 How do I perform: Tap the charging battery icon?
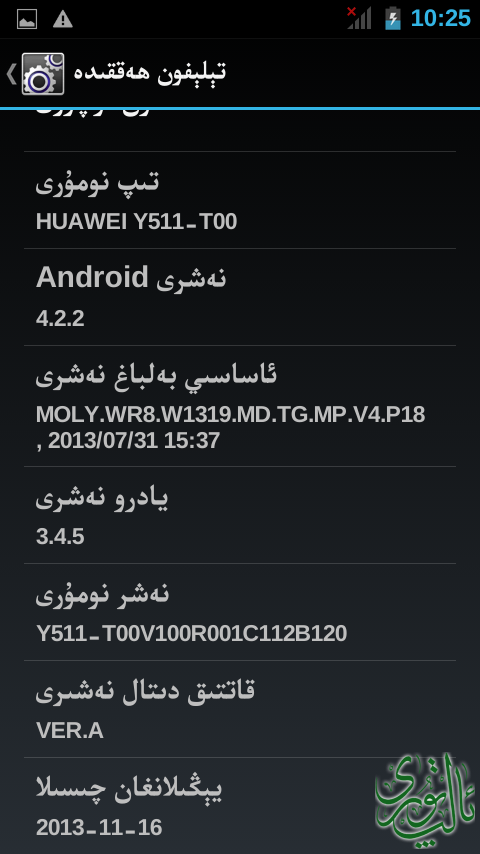click(x=393, y=18)
